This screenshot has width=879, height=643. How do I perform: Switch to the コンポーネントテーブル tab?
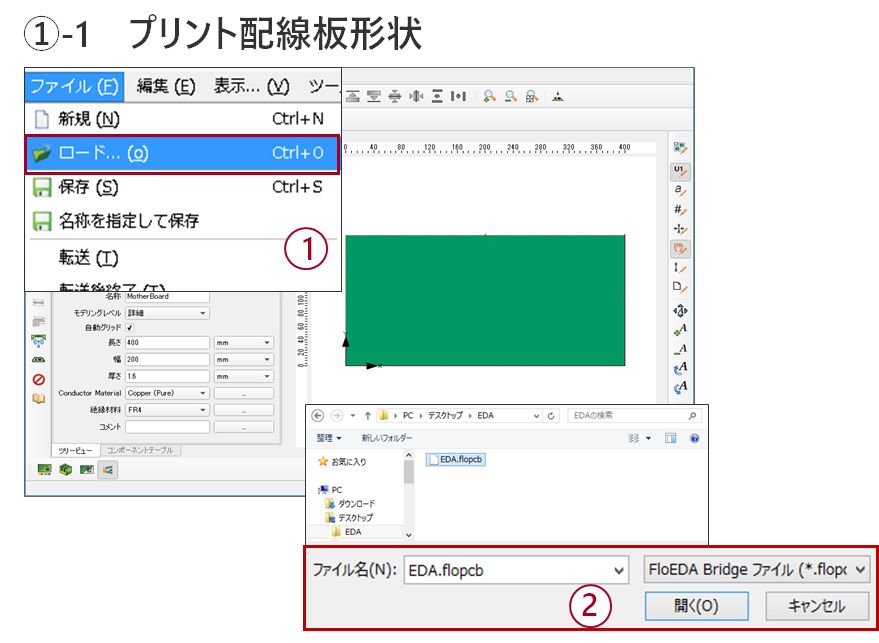[140, 450]
